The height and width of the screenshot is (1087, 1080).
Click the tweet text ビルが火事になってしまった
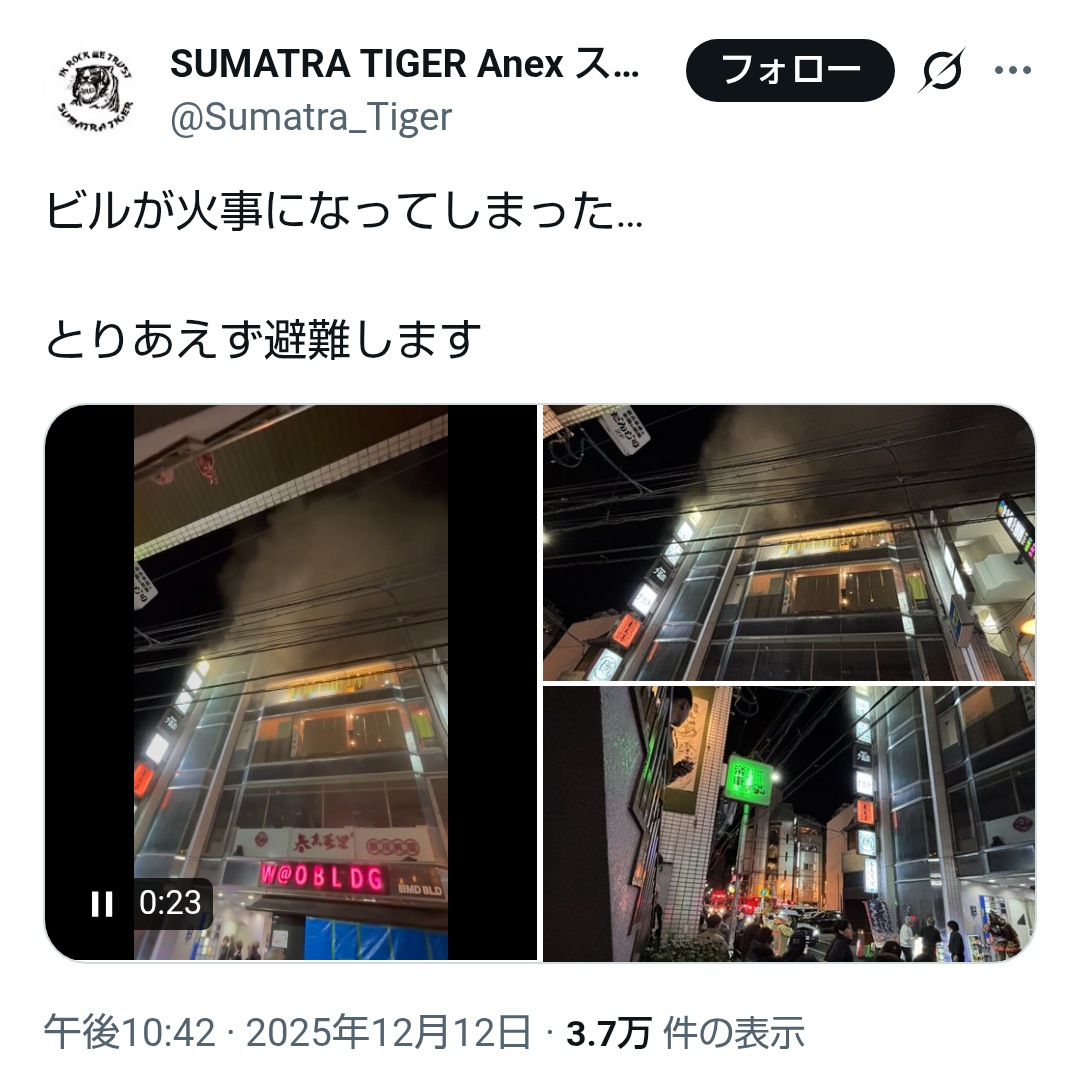pyautogui.click(x=345, y=211)
